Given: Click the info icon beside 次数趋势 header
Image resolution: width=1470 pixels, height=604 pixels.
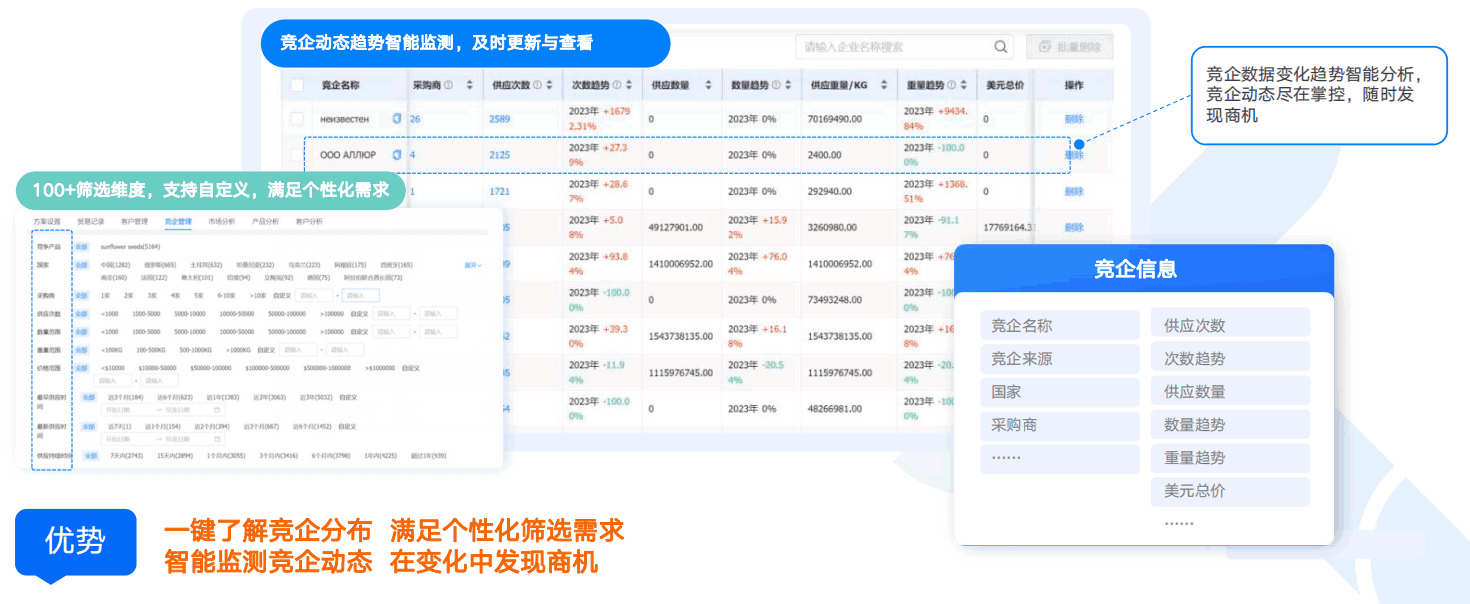Looking at the screenshot, I should [618, 86].
